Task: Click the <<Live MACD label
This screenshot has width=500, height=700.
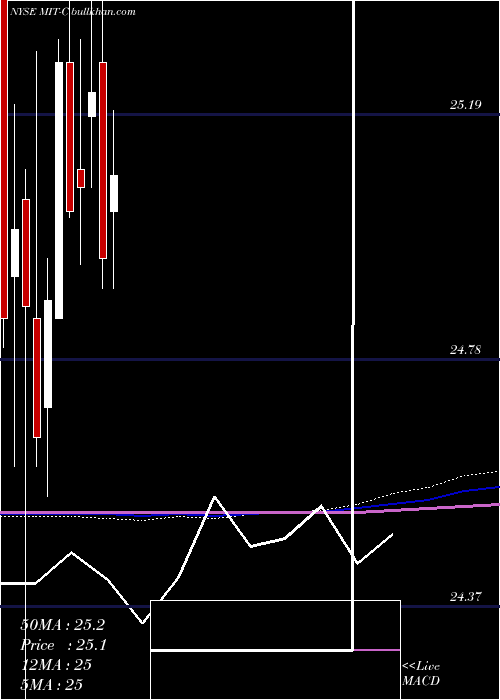Action: click(421, 673)
